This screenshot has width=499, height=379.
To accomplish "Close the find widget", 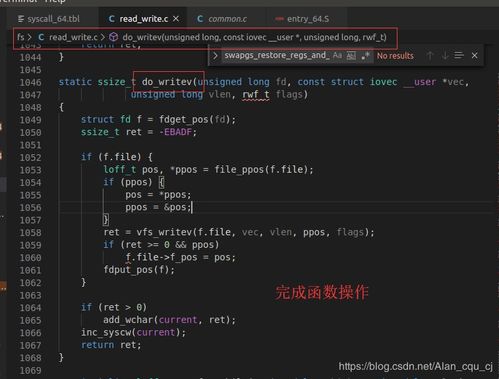I will tap(475, 55).
